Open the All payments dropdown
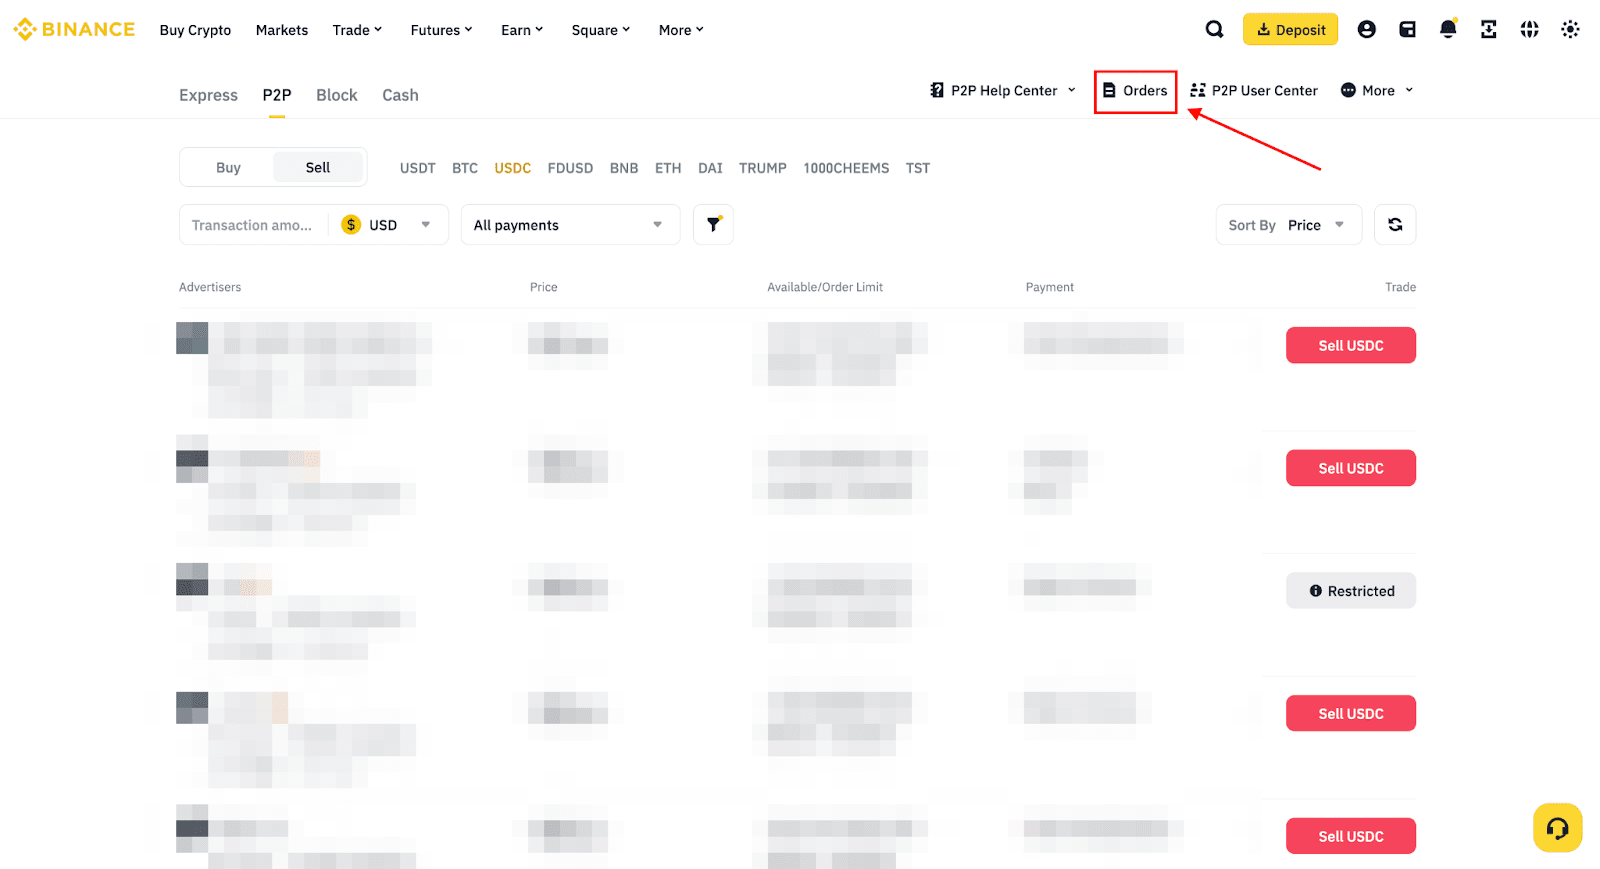The width and height of the screenshot is (1600, 869). click(570, 225)
